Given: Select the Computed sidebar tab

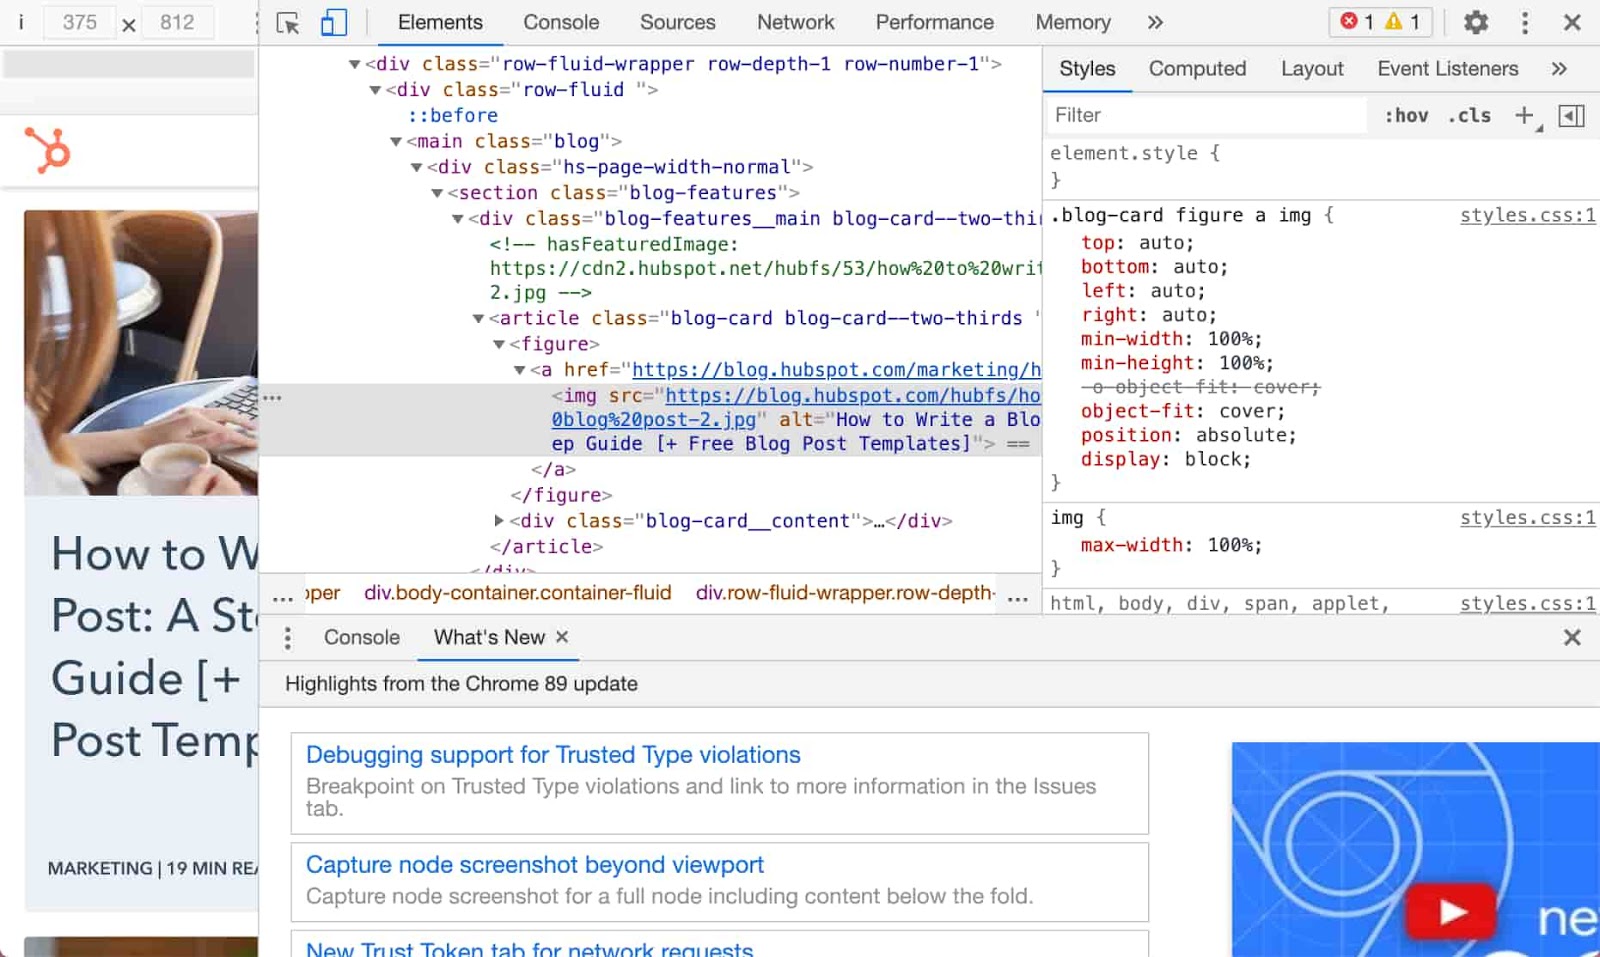Looking at the screenshot, I should 1197,69.
